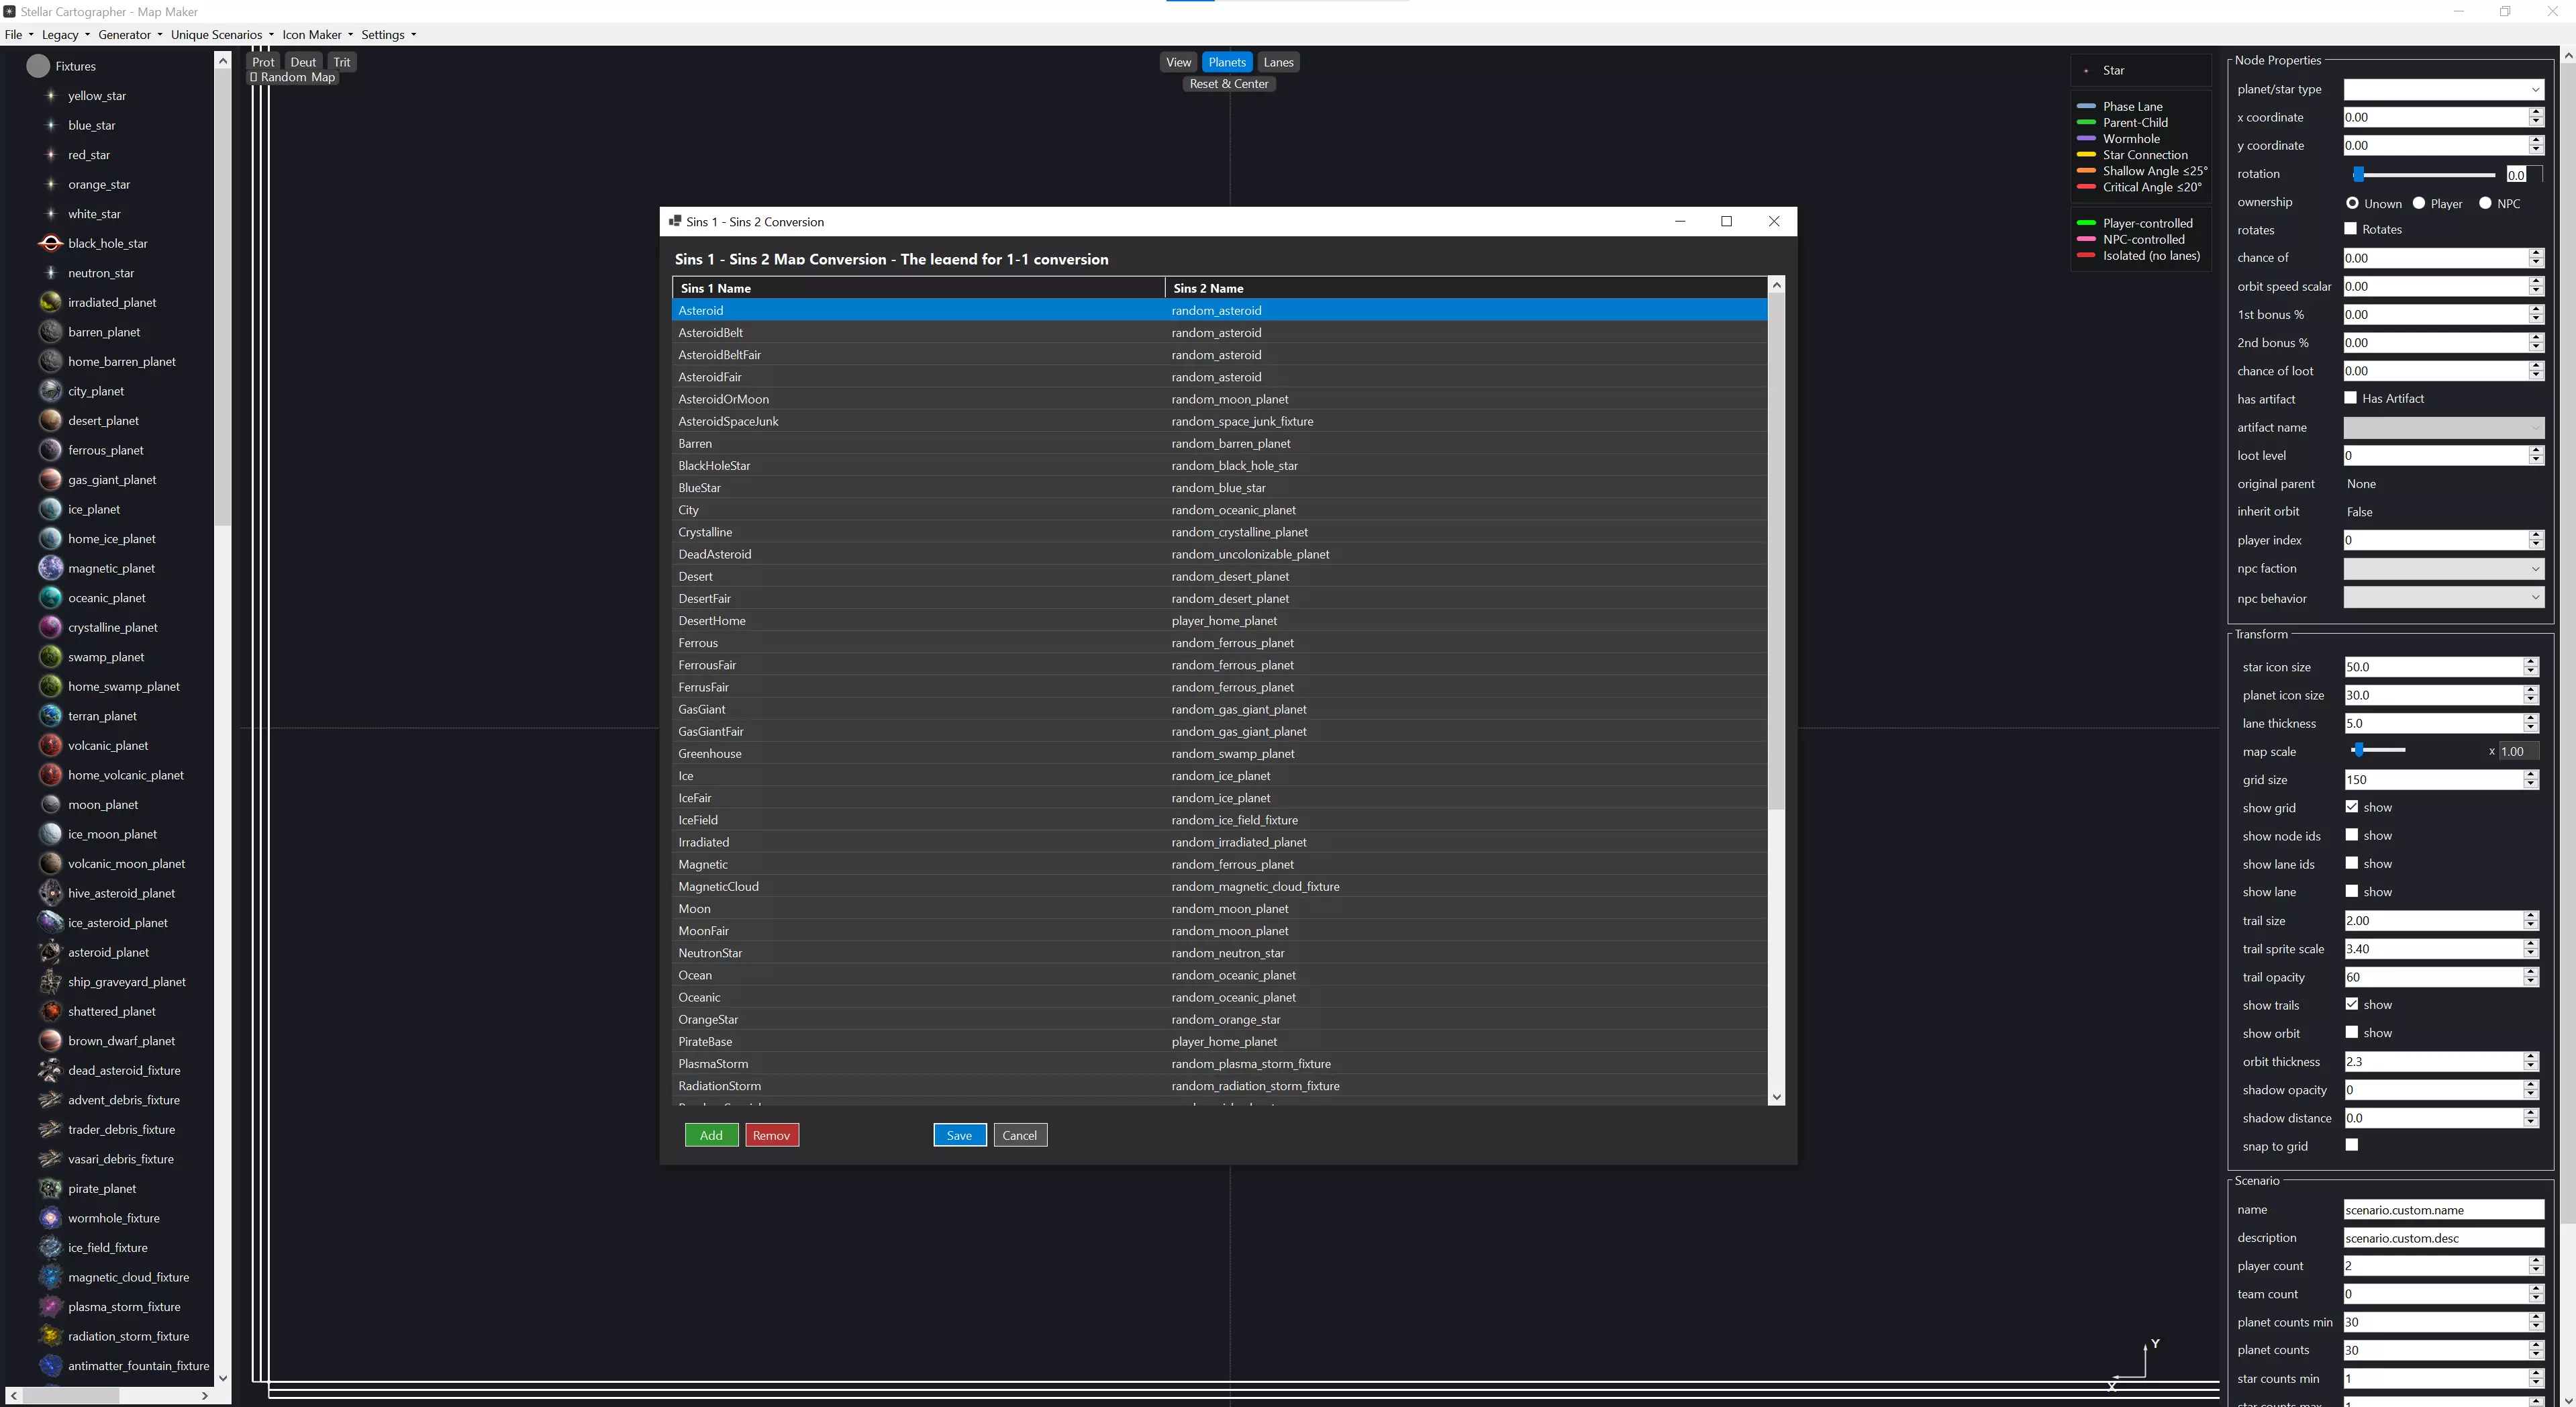
Task: Select the wormhole_fixture icon
Action: tap(50, 1218)
